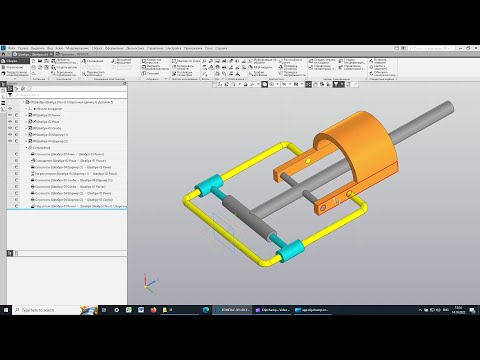Click the pan hand icon in view toolbar
The image size is (480, 360).
coord(315,84)
